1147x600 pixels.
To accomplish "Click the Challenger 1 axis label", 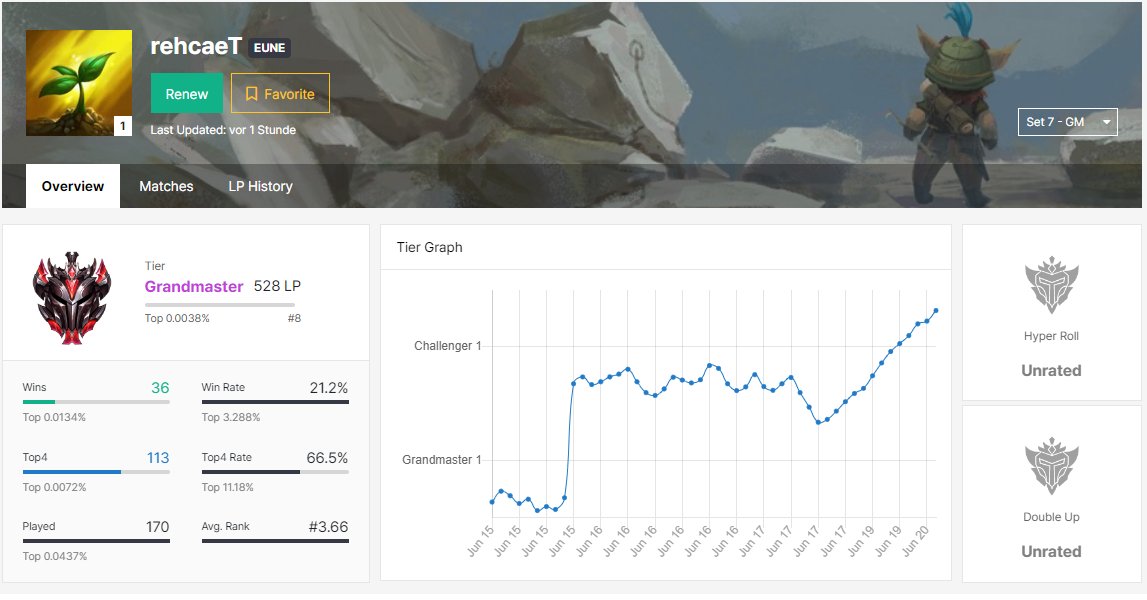I will [448, 345].
